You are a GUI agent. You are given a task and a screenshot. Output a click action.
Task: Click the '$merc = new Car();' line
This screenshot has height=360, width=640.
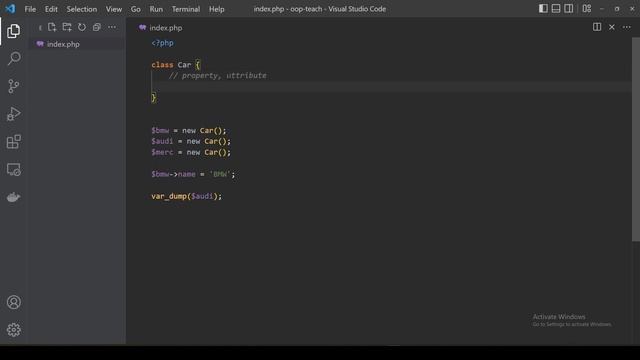(x=191, y=152)
